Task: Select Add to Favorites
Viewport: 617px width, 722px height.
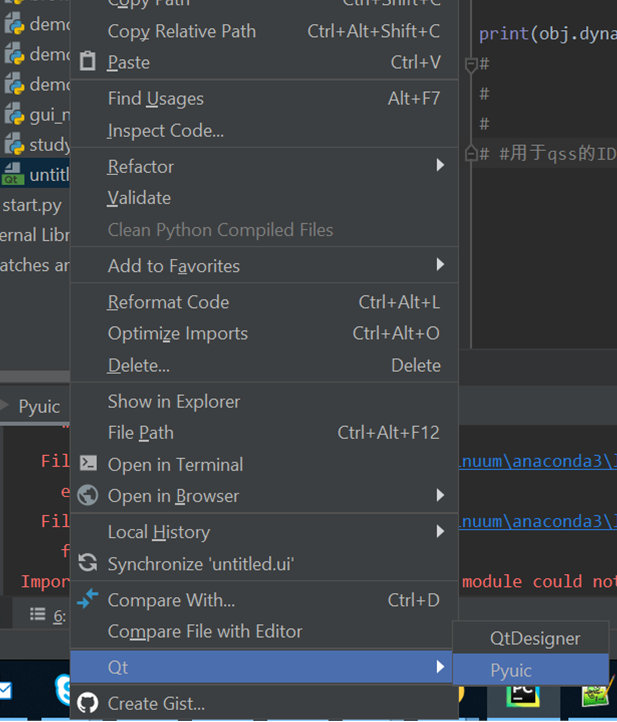Action: point(264,266)
